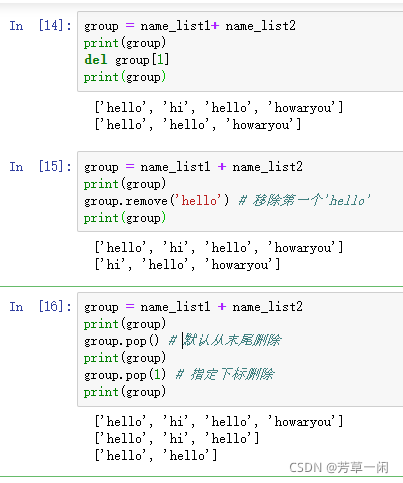Click the group.remove('hello') code line
The height and width of the screenshot is (483, 403).
pyautogui.click(x=156, y=201)
